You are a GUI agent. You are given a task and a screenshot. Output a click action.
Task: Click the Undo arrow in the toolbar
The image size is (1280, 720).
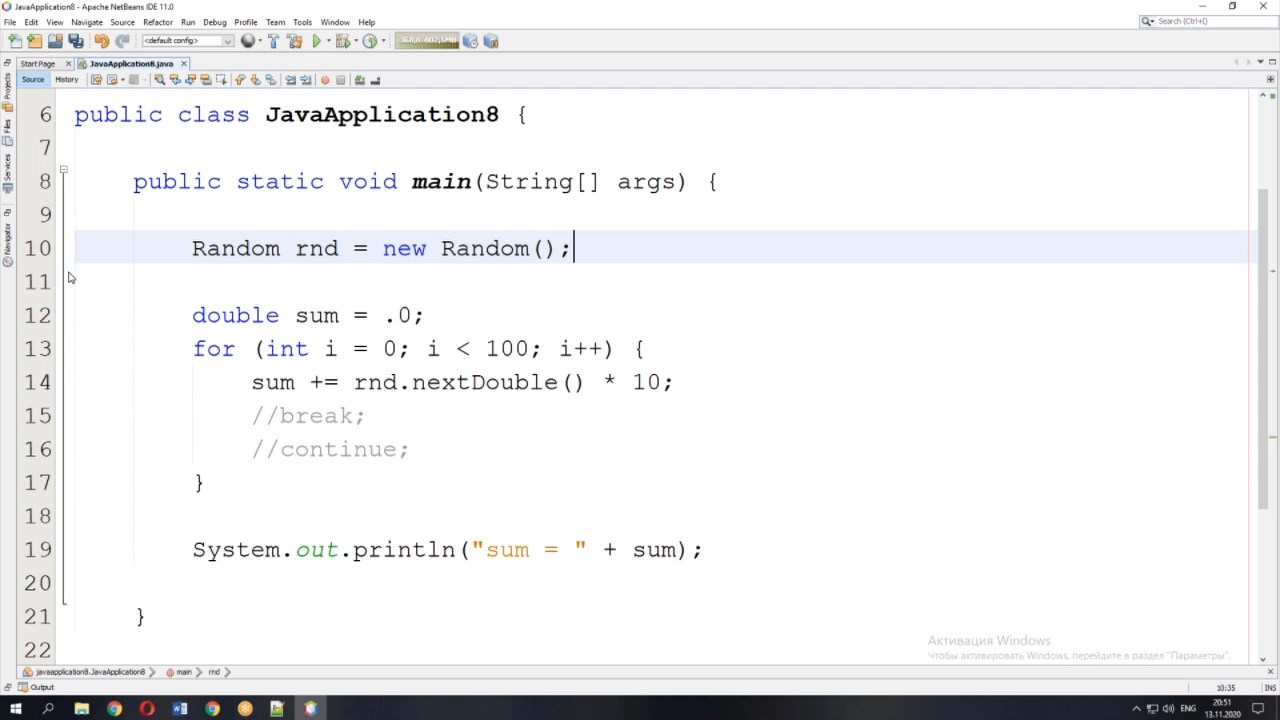[101, 41]
